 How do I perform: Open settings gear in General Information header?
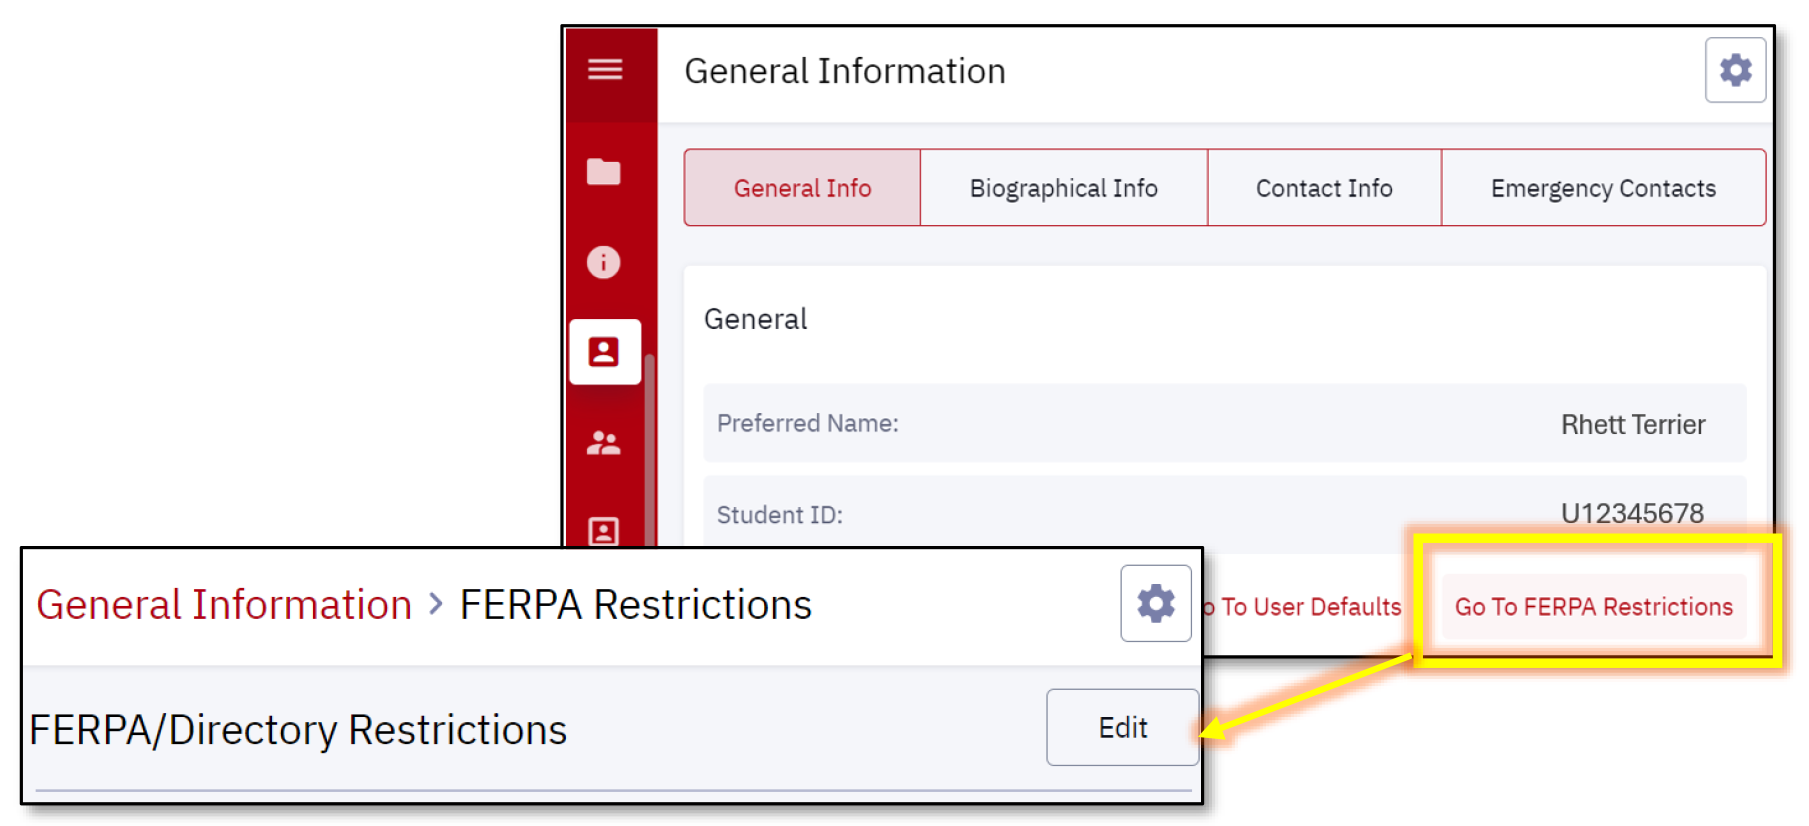pos(1735,70)
